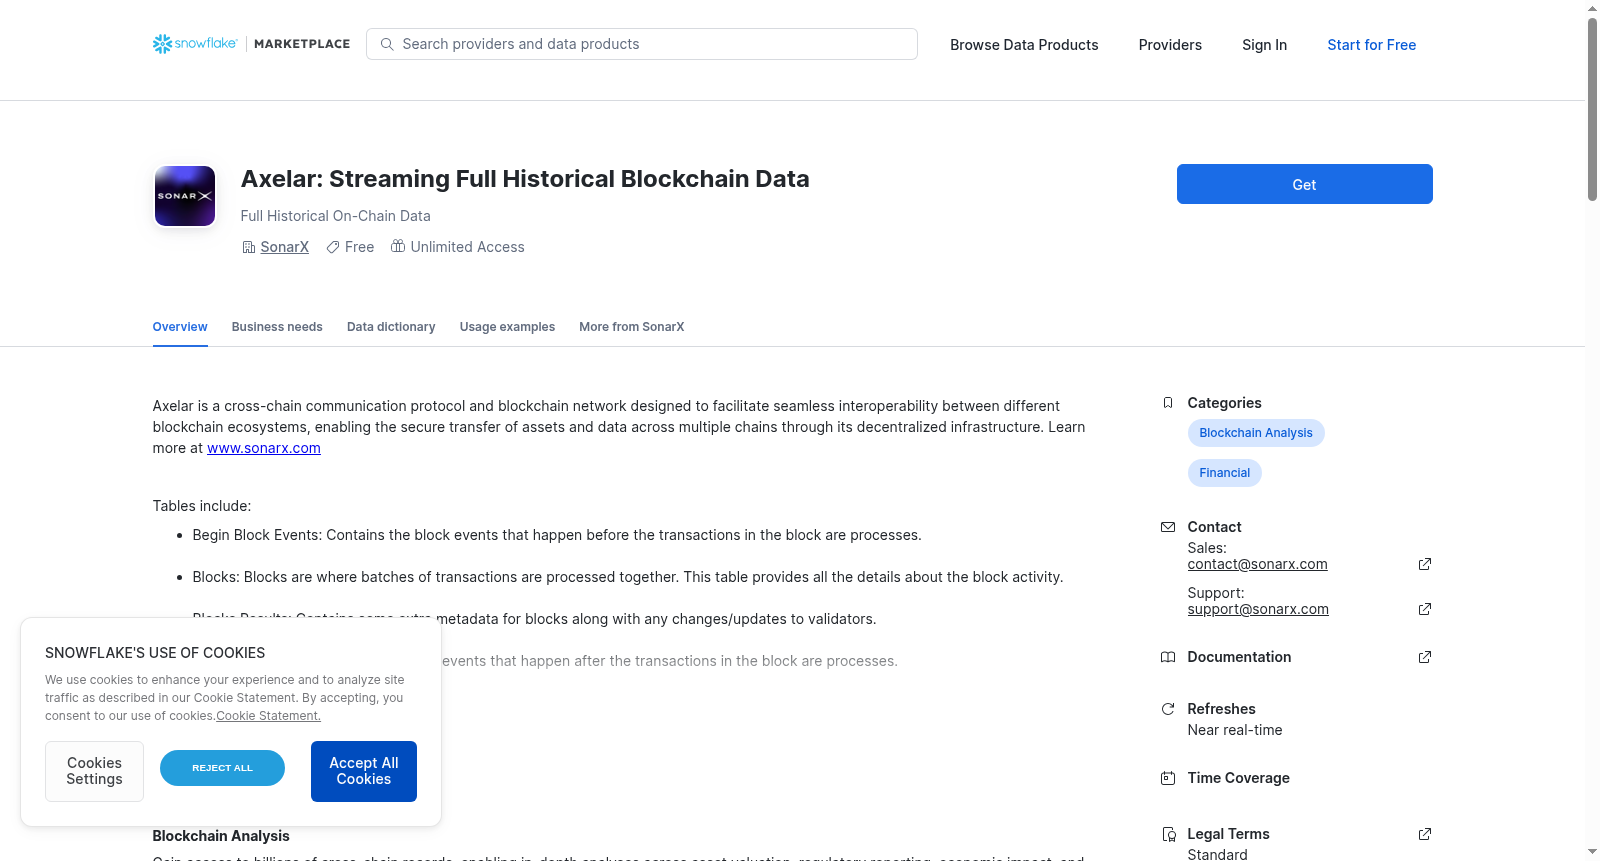
Task: Click the Documentation book icon
Action: tap(1168, 657)
